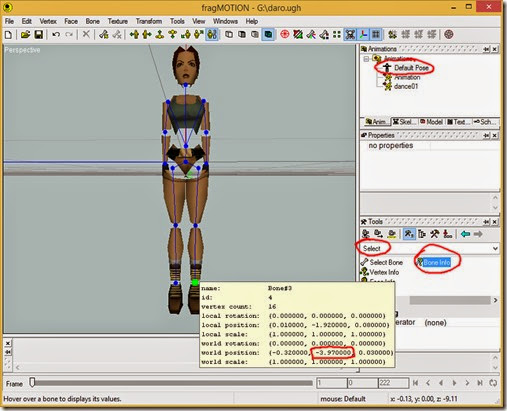Open the Bone menu

click(92, 21)
